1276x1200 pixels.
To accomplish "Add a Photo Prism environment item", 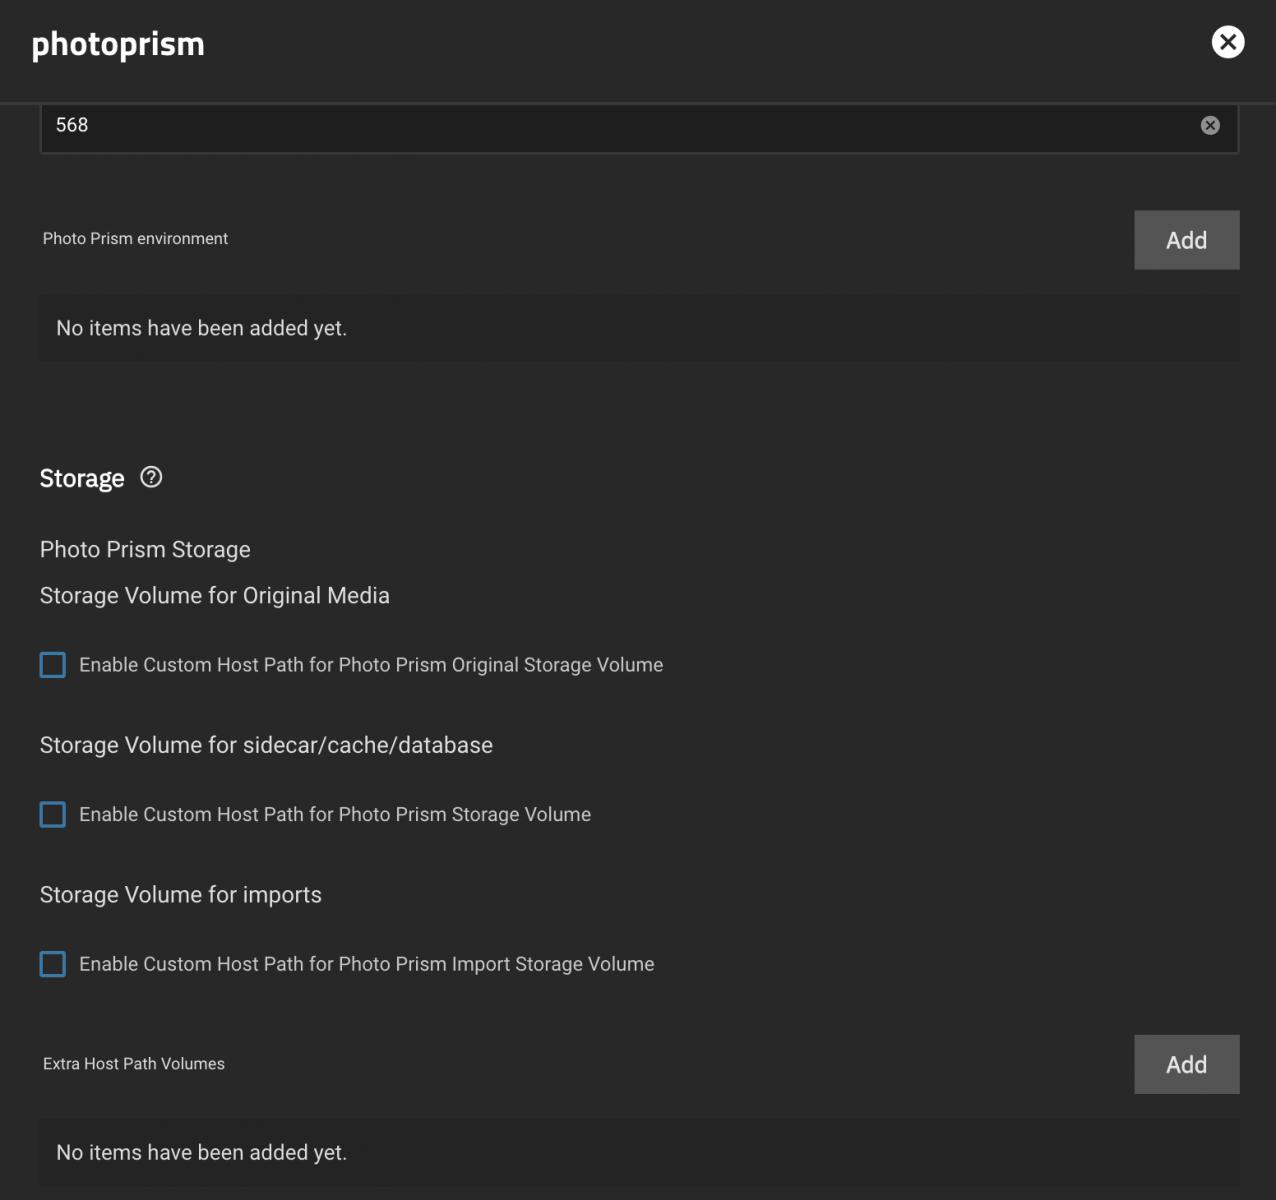I will tap(1186, 240).
